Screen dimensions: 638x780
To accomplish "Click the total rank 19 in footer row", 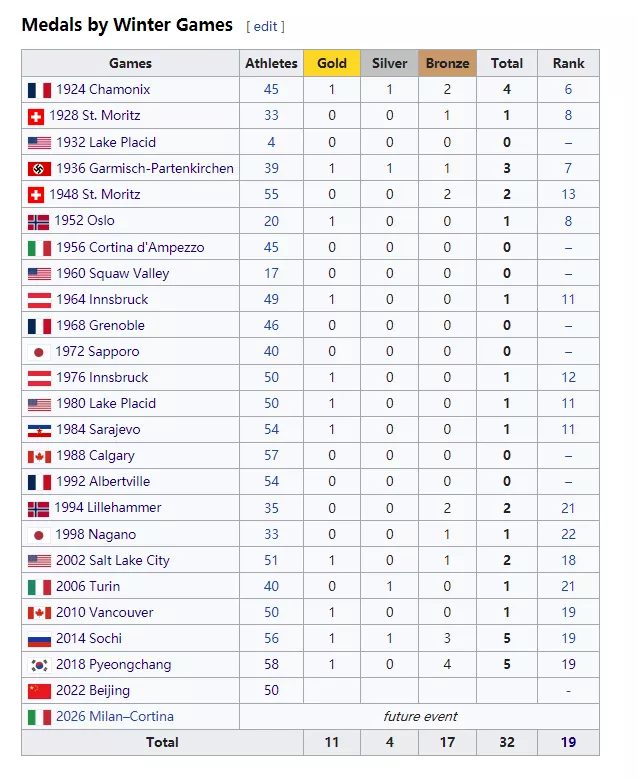I will coord(568,742).
